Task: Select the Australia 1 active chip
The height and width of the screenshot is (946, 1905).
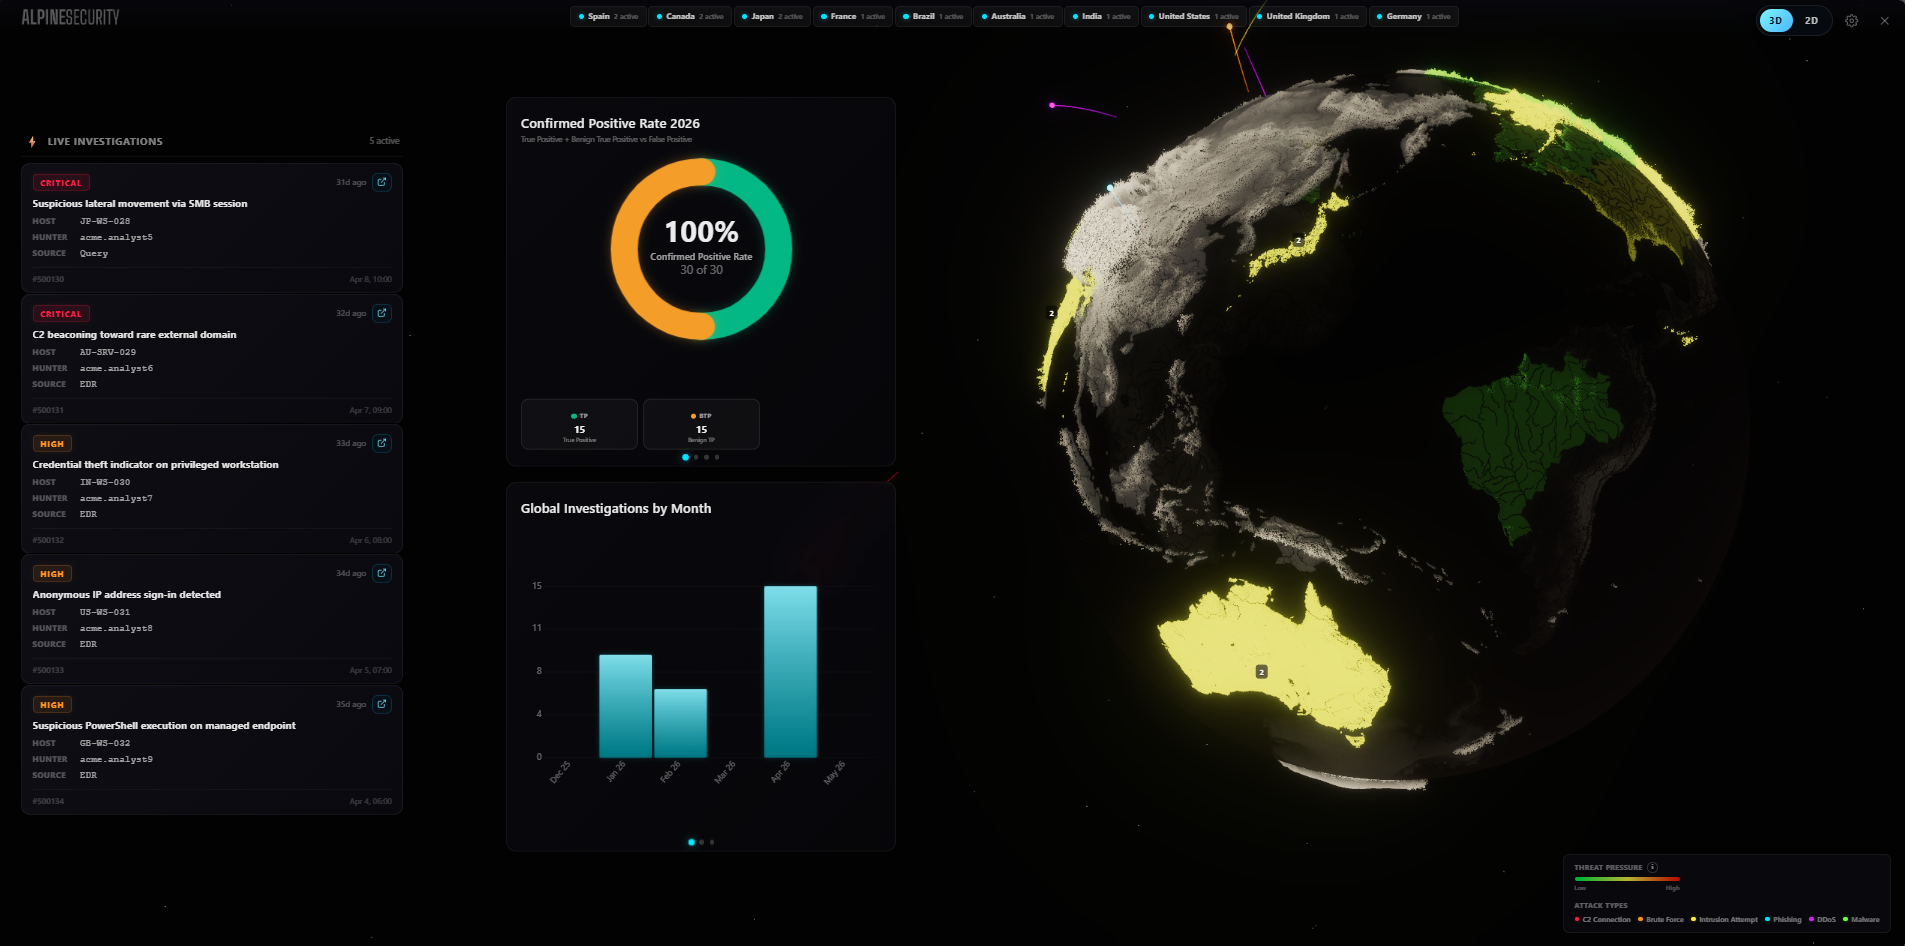Action: click(1018, 16)
